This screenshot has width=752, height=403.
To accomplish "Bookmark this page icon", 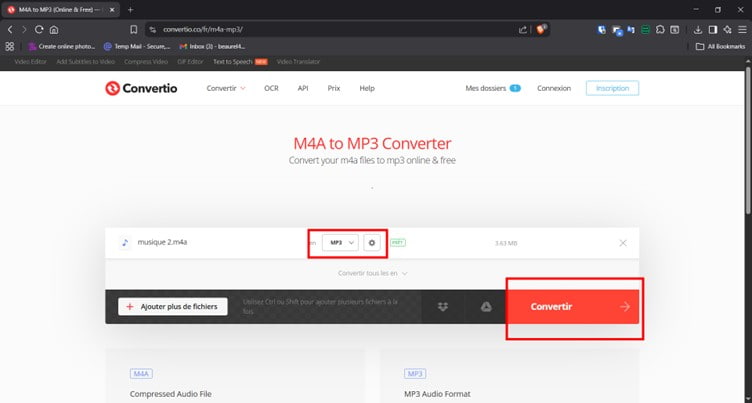I will point(134,29).
